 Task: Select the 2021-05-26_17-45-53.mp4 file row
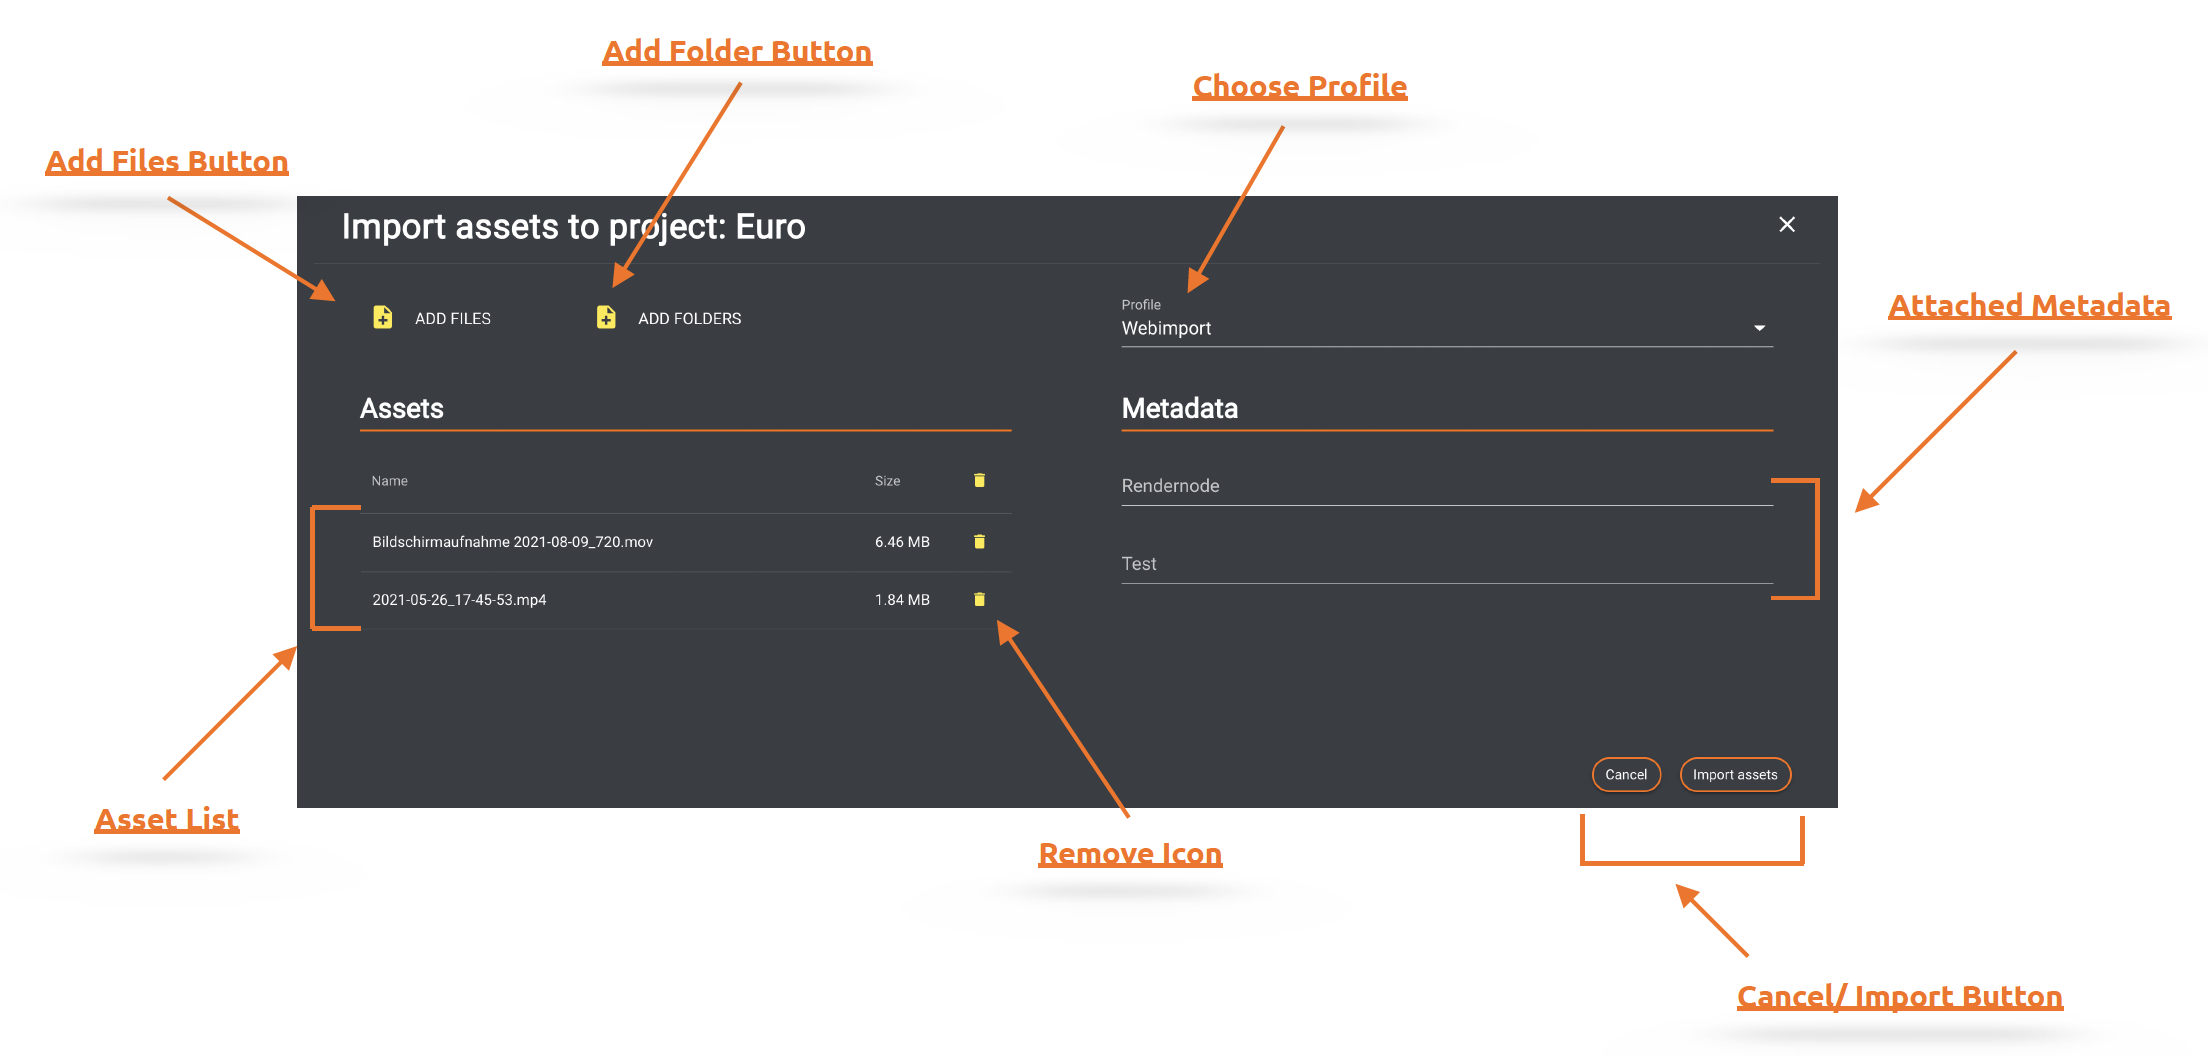tap(459, 600)
